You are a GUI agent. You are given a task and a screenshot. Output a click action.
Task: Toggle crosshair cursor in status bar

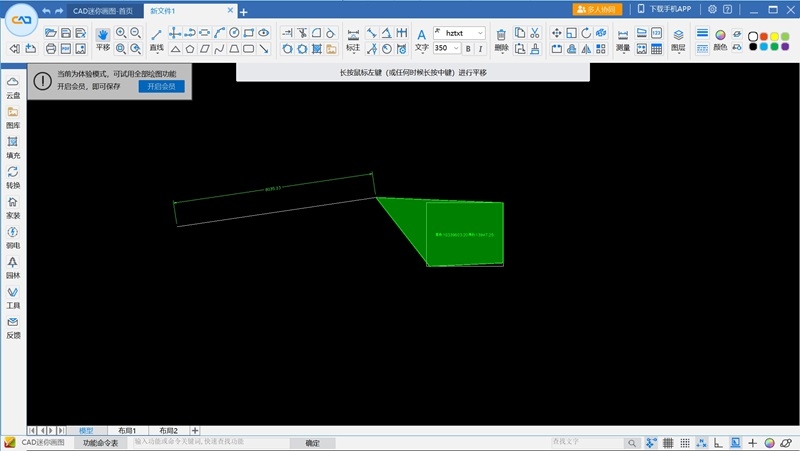click(752, 443)
